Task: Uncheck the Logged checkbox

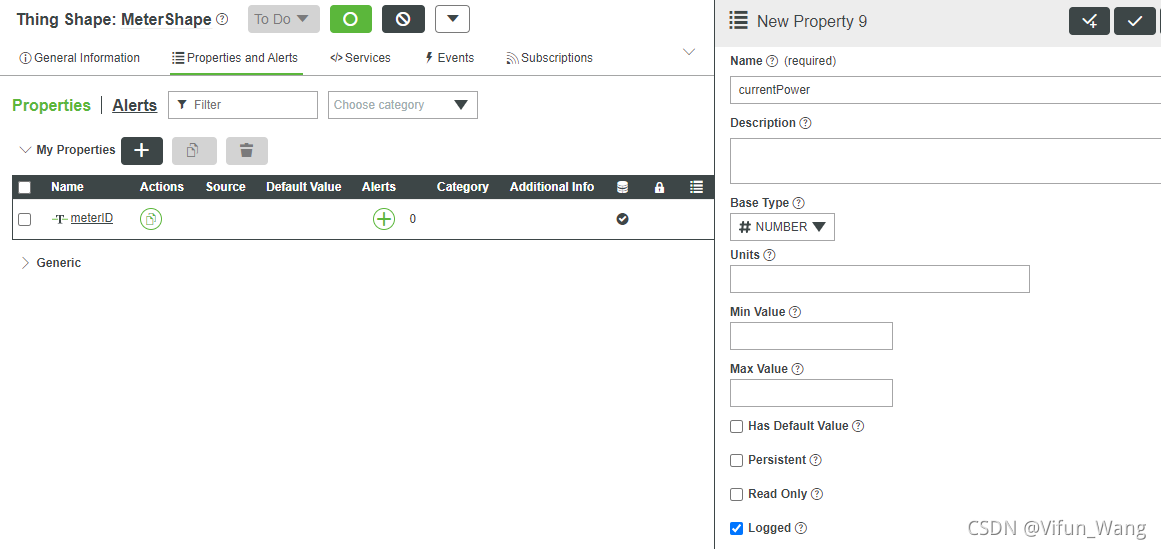Action: click(737, 528)
